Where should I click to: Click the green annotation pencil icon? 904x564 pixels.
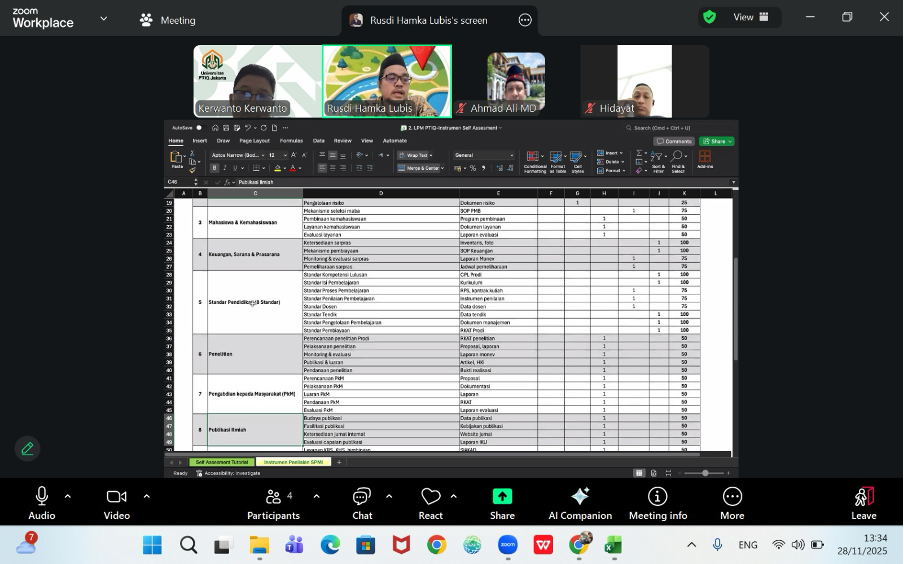pos(28,448)
